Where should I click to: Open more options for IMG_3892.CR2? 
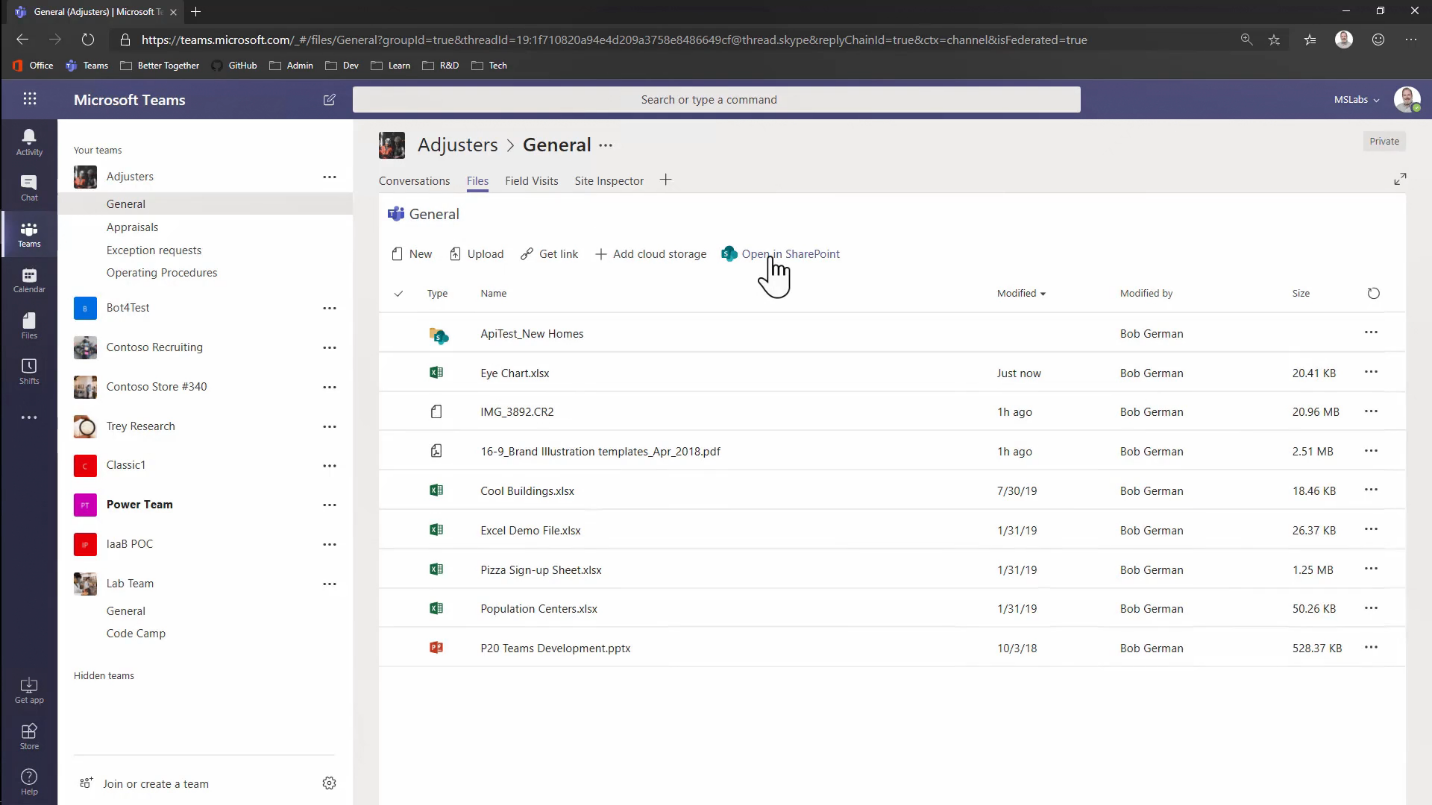1371,411
